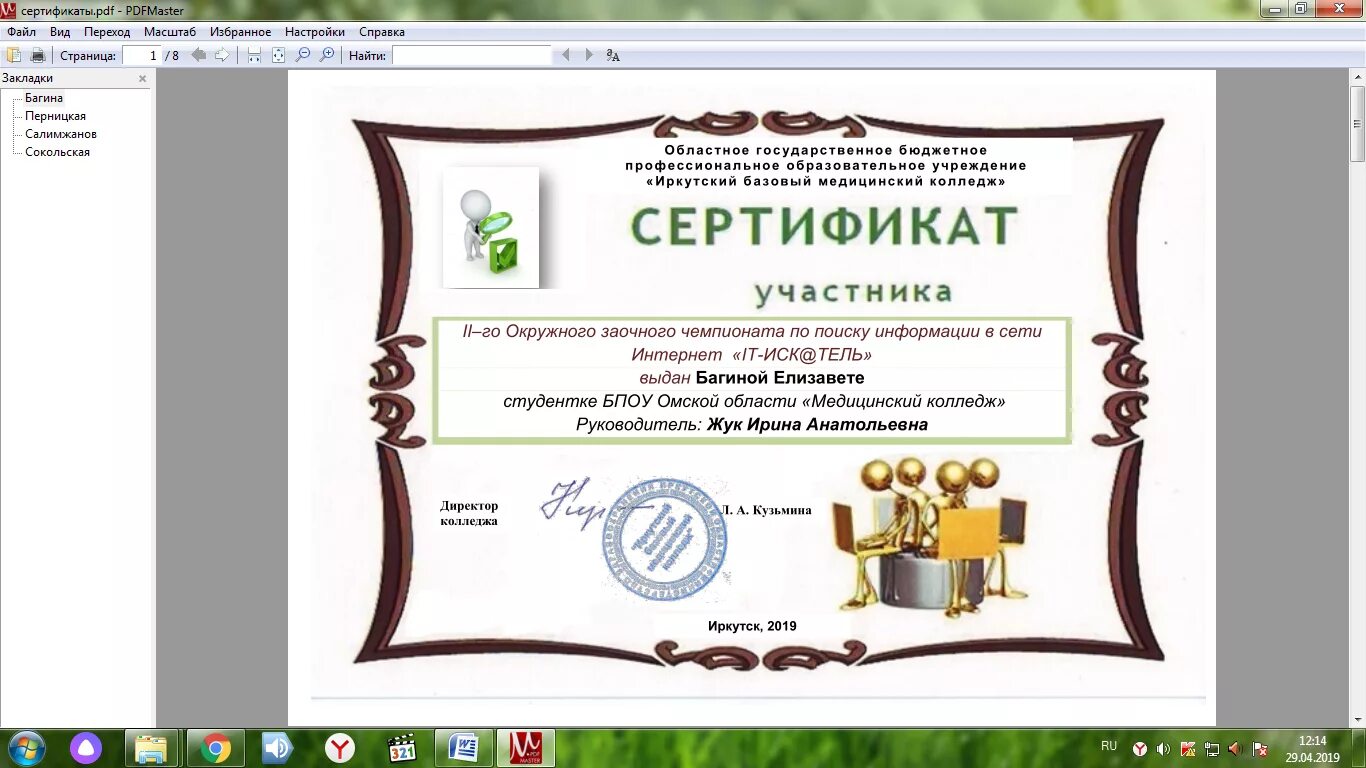This screenshot has height=768, width=1366.
Task: Zoom out with the magnifier minus icon
Action: pyautogui.click(x=302, y=55)
